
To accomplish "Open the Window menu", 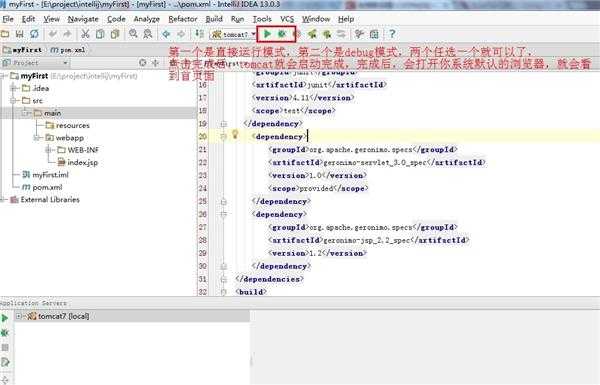I will (316, 19).
